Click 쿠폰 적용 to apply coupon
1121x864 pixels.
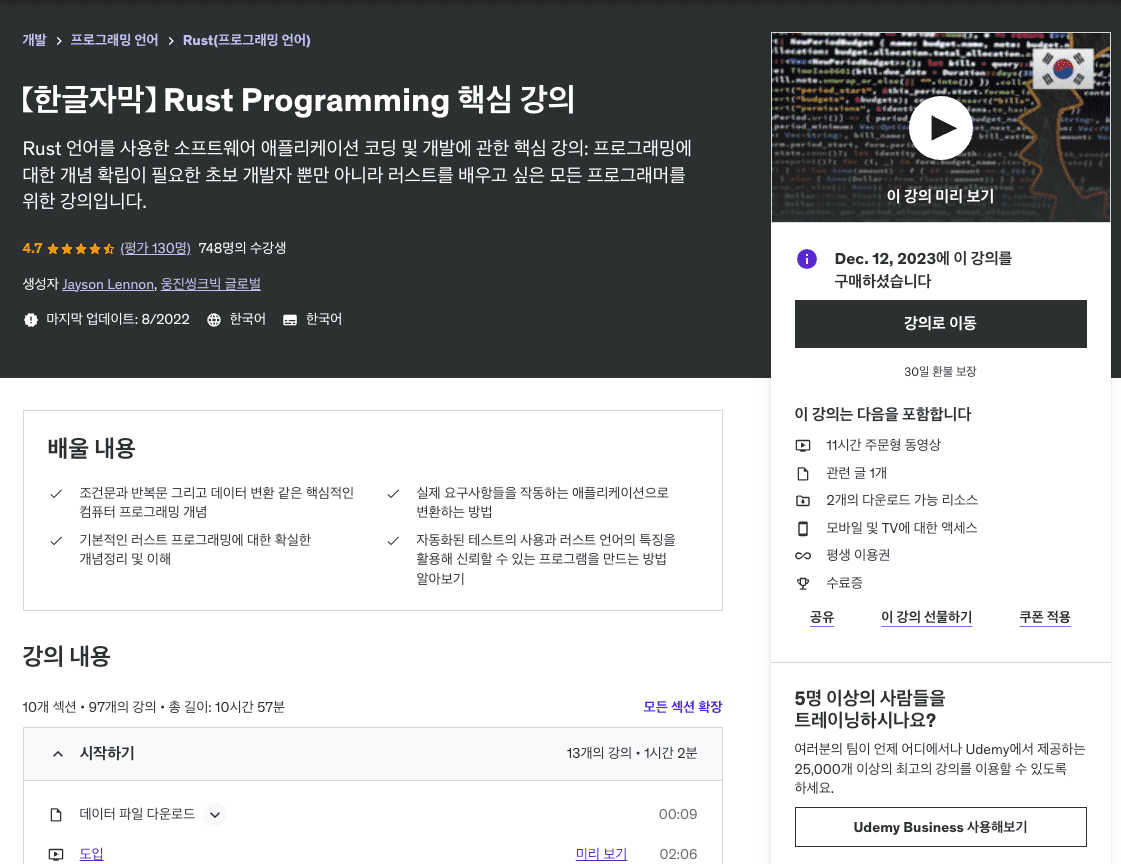click(x=1045, y=617)
